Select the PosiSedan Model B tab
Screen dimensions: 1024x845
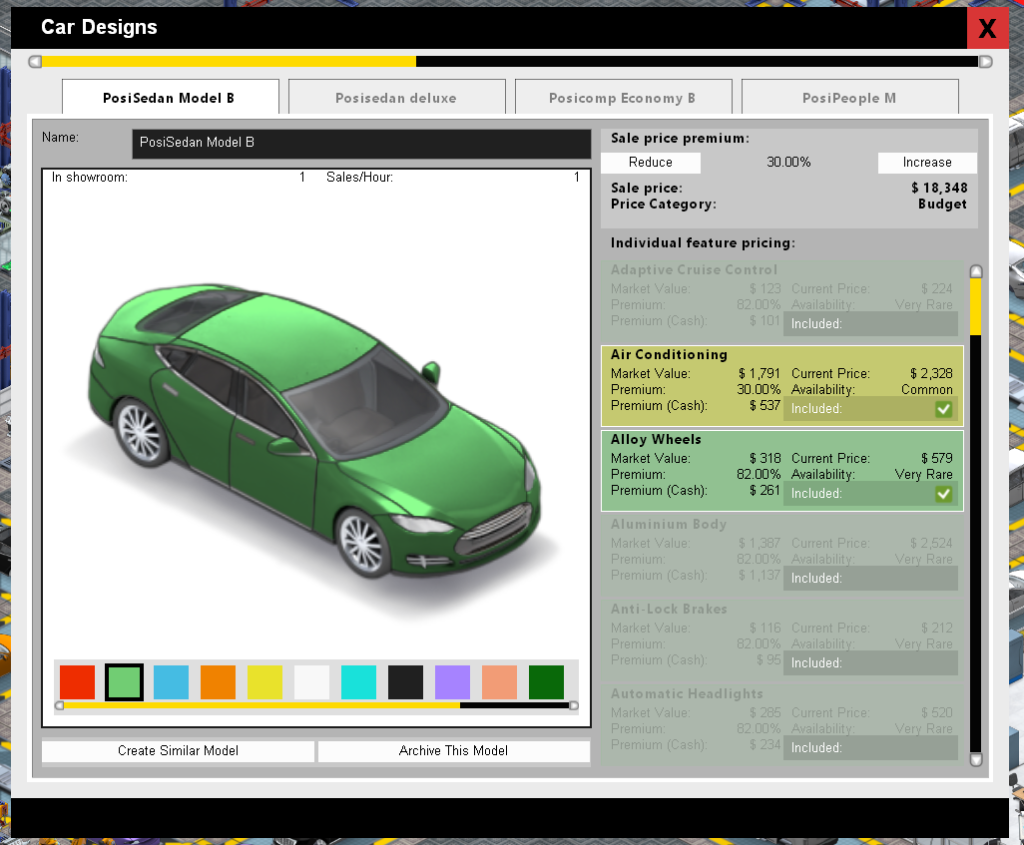170,97
